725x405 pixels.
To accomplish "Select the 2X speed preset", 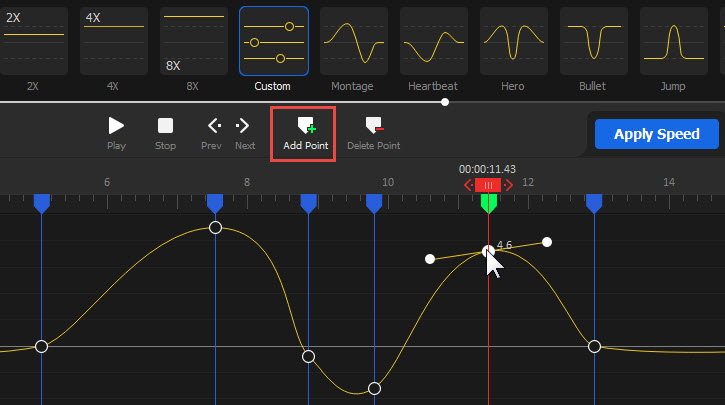I will [x=34, y=41].
